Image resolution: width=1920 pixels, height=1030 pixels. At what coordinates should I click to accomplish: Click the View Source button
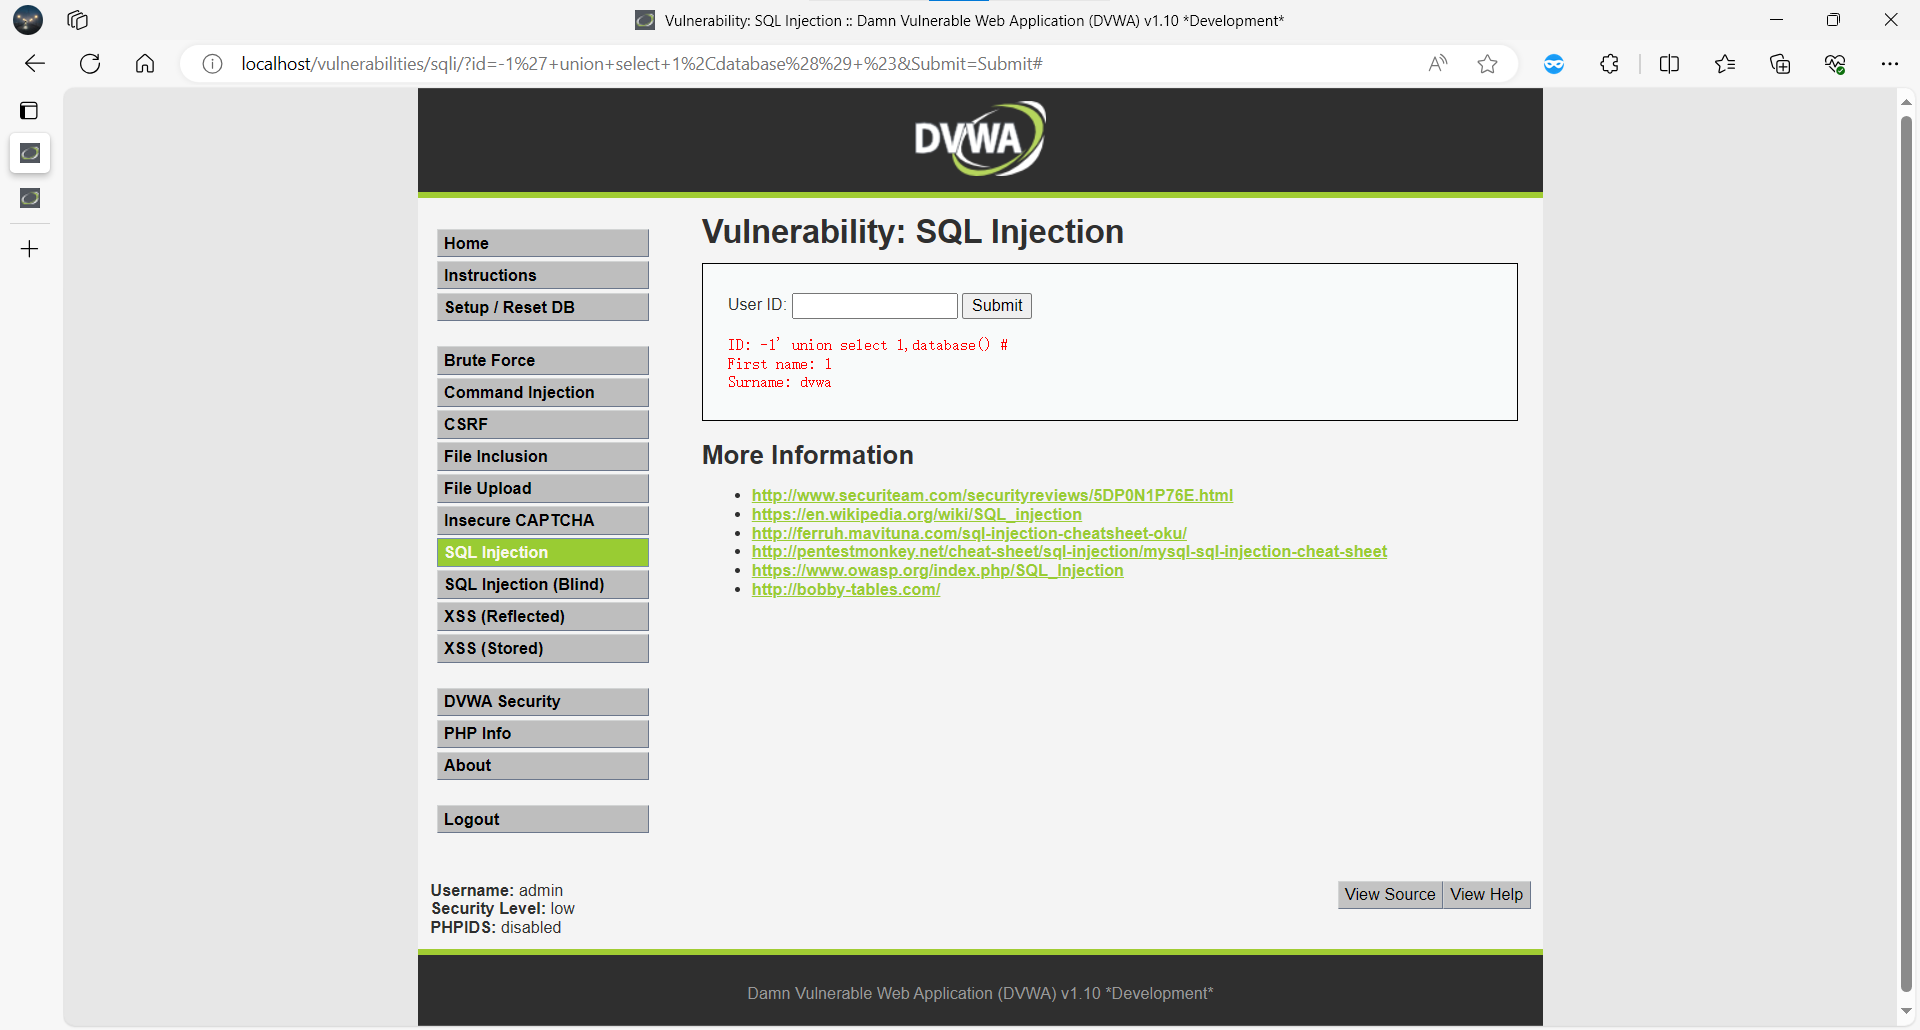tap(1389, 894)
